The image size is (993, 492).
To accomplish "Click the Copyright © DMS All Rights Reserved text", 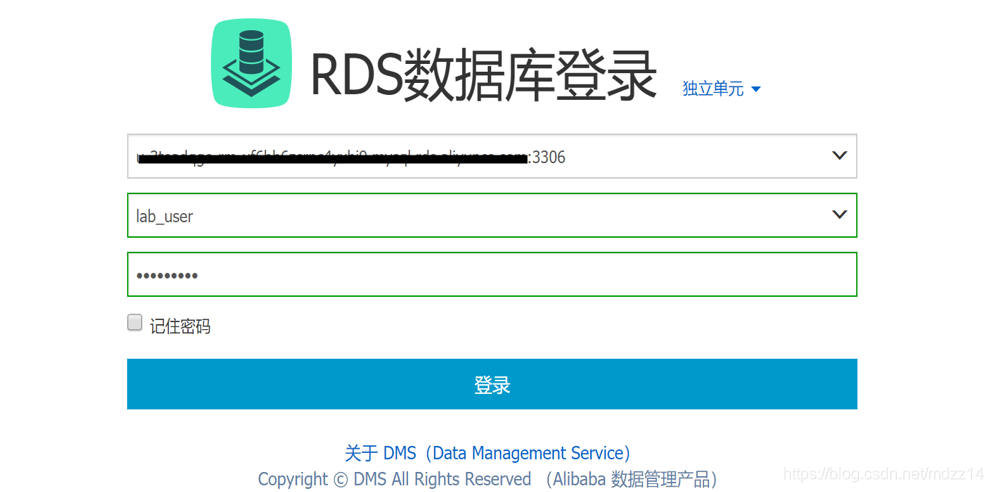I will click(395, 479).
